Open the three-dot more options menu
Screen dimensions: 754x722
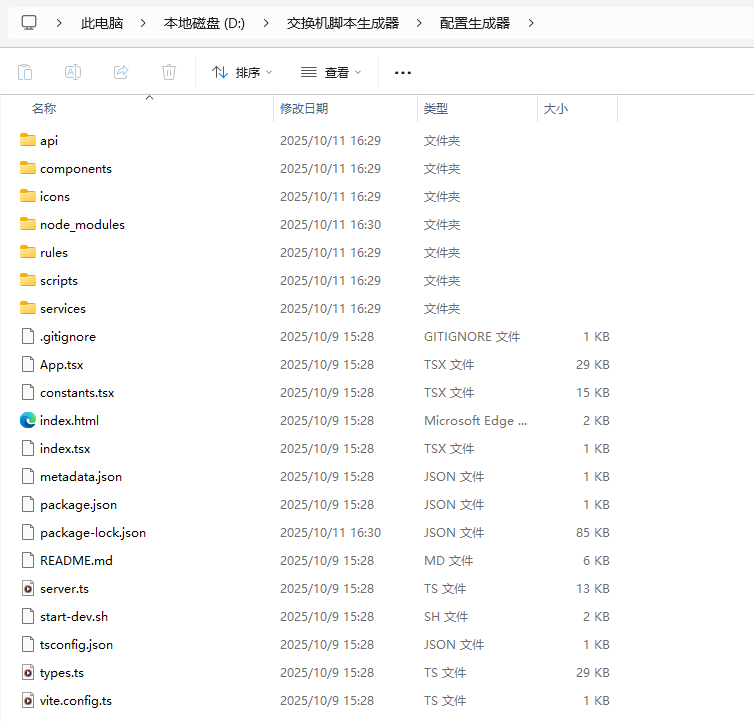coord(403,72)
